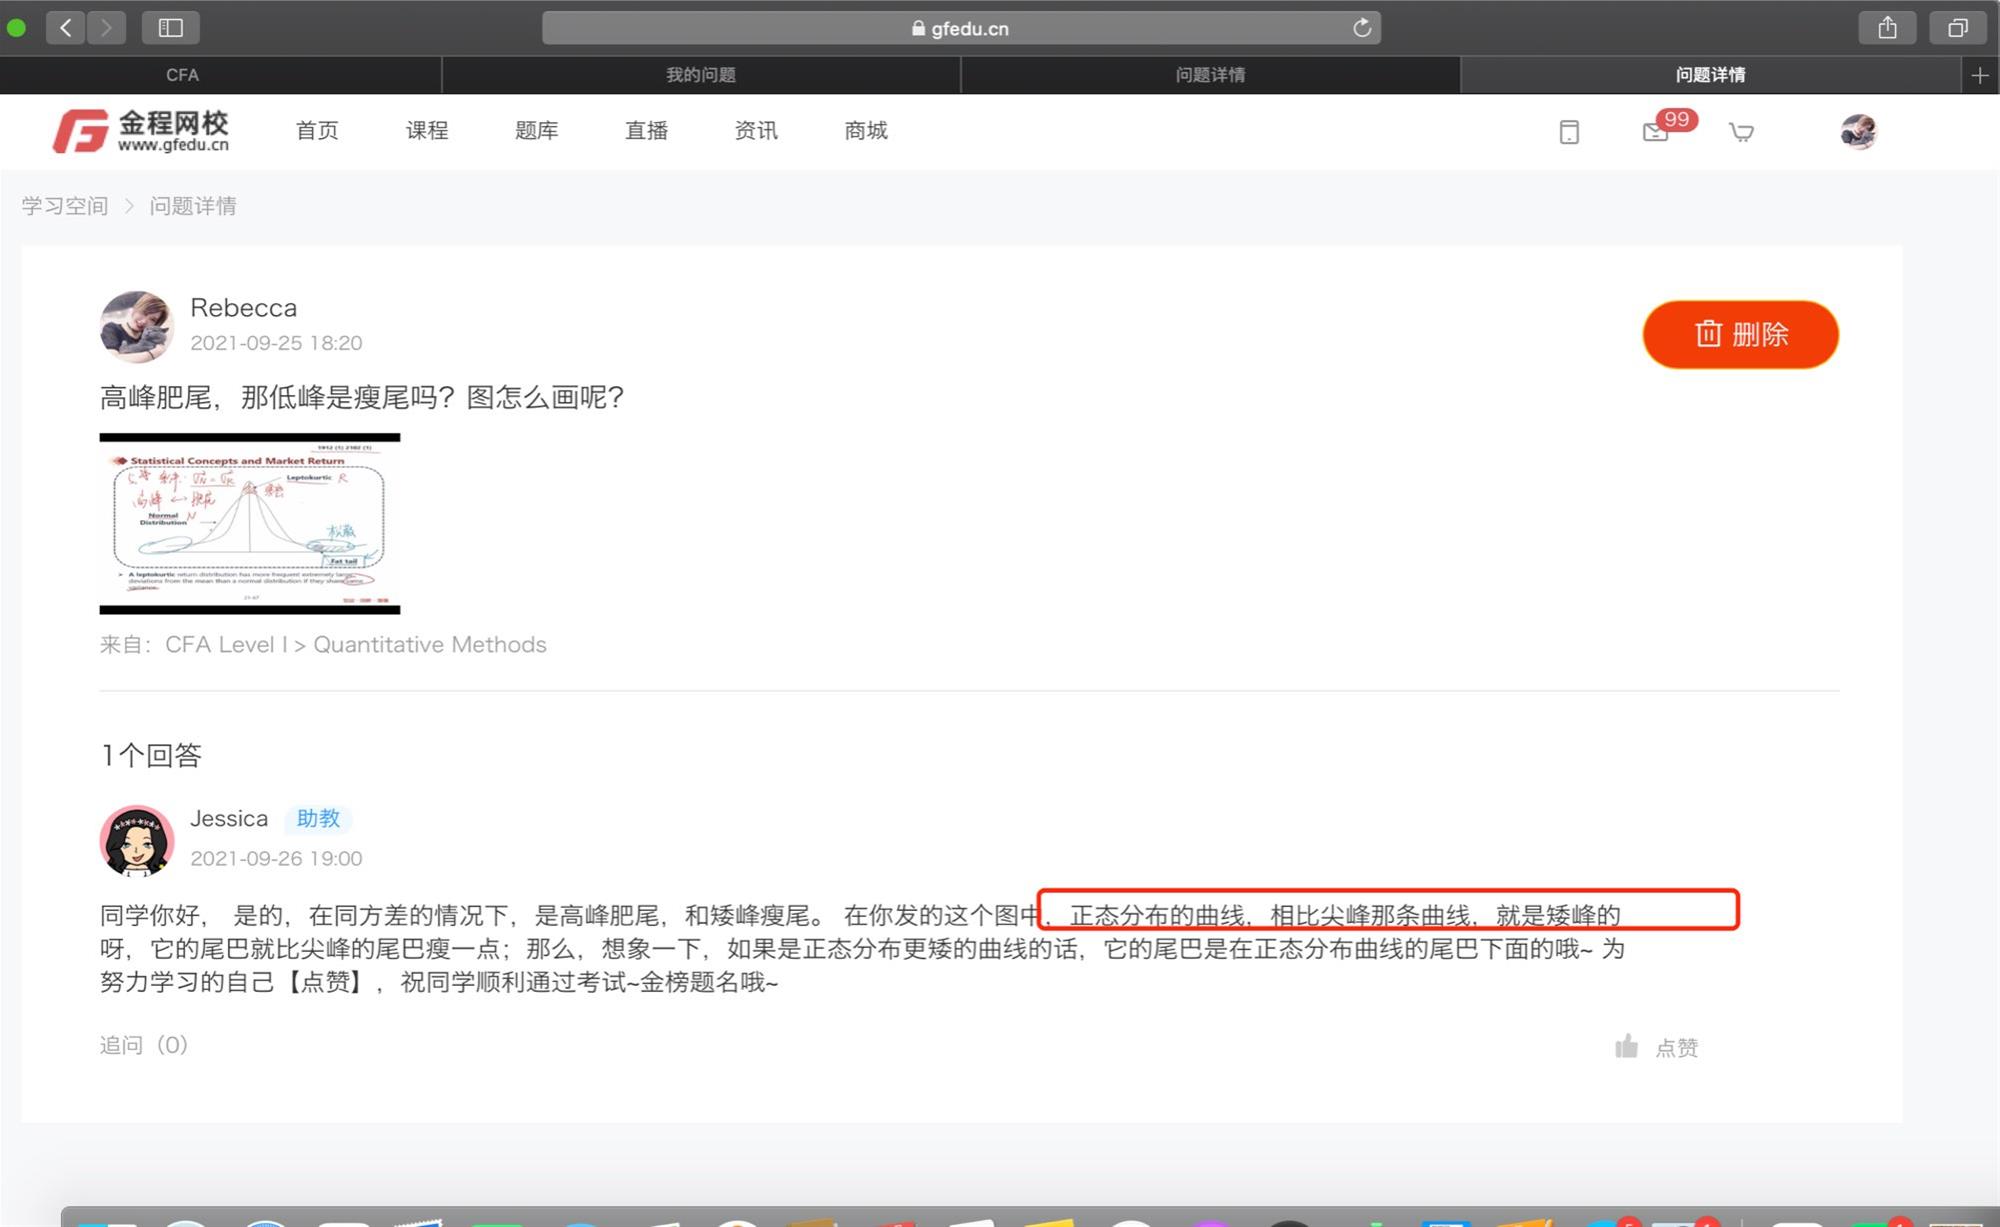
Task: Expand the 追问 (0) follow-up section
Action: [x=144, y=1045]
